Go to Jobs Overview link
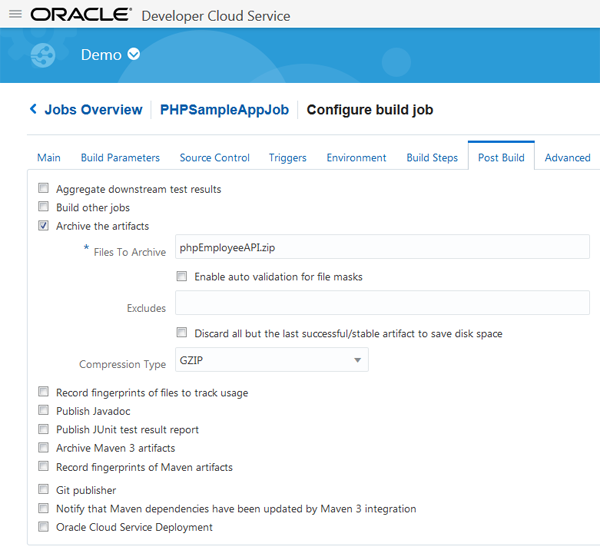600x550 pixels. click(93, 110)
